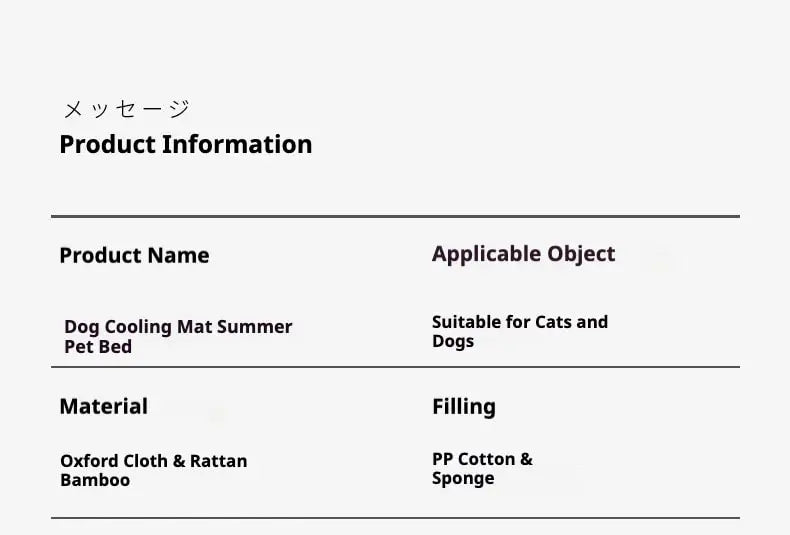Click the word 'Bamboo'

tap(95, 480)
